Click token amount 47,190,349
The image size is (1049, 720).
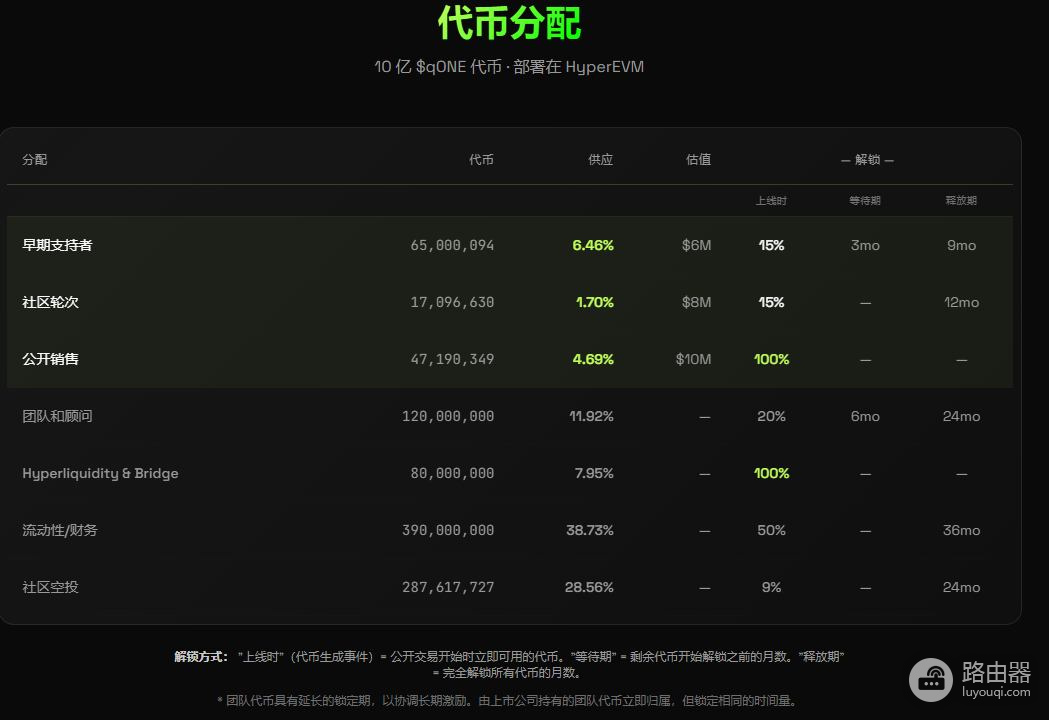click(x=452, y=359)
